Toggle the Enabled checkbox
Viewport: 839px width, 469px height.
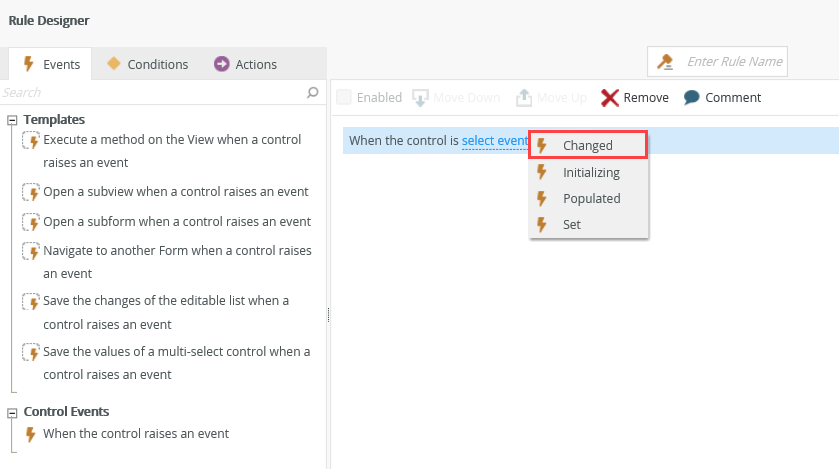(344, 97)
